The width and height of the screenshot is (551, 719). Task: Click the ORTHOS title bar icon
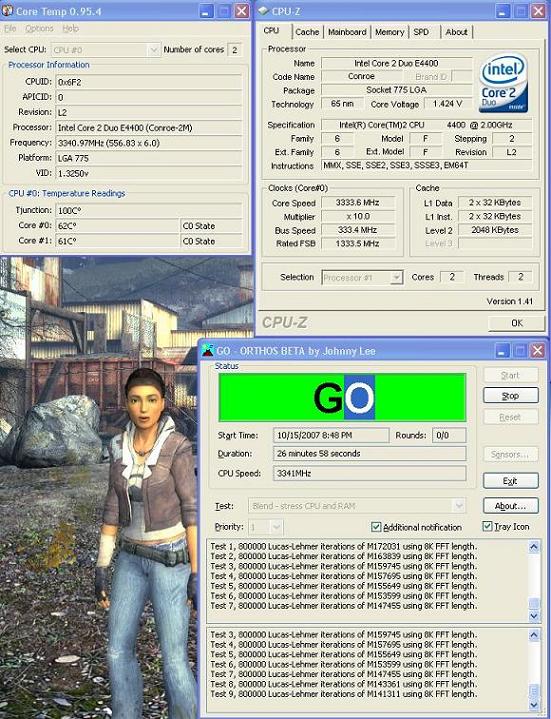tap(208, 350)
